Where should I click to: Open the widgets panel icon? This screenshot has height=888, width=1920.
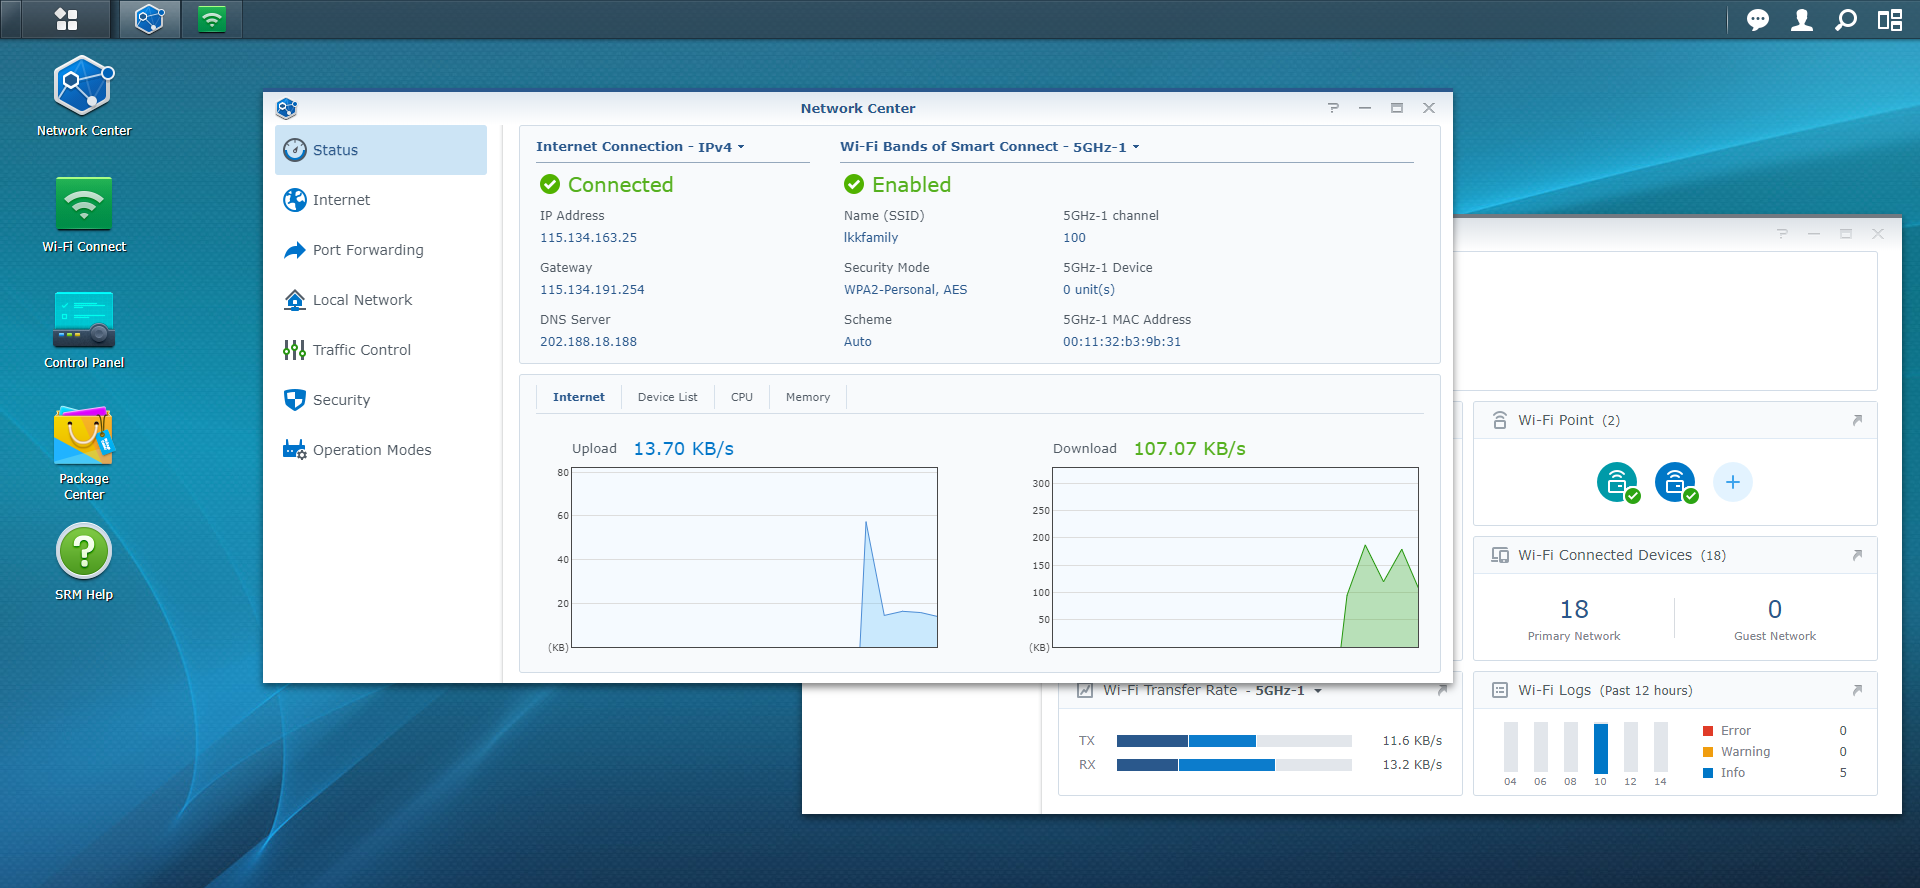pyautogui.click(x=1889, y=20)
